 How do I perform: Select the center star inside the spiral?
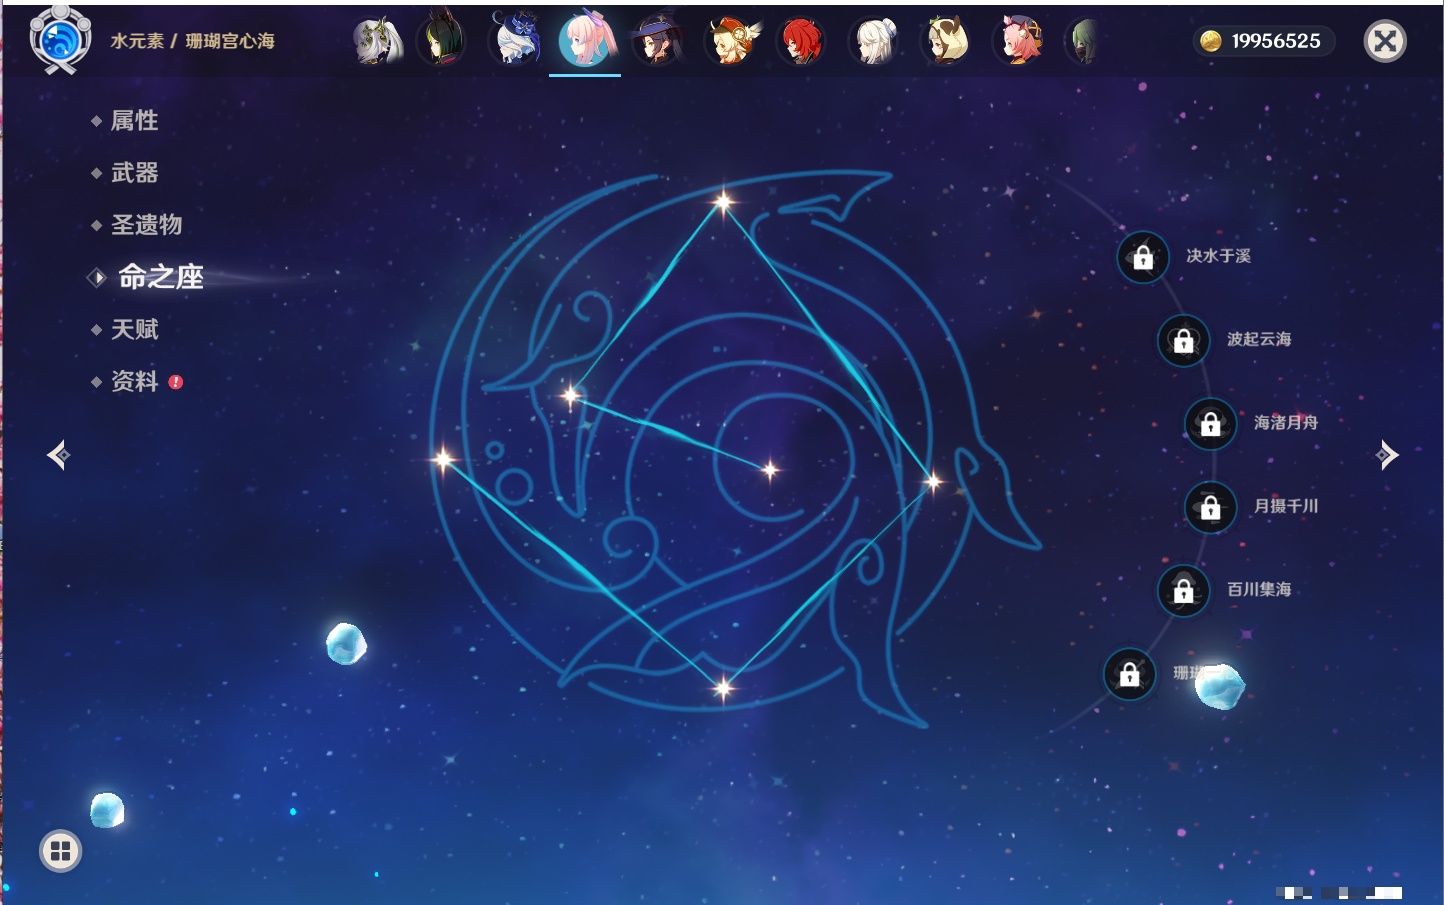tap(770, 470)
